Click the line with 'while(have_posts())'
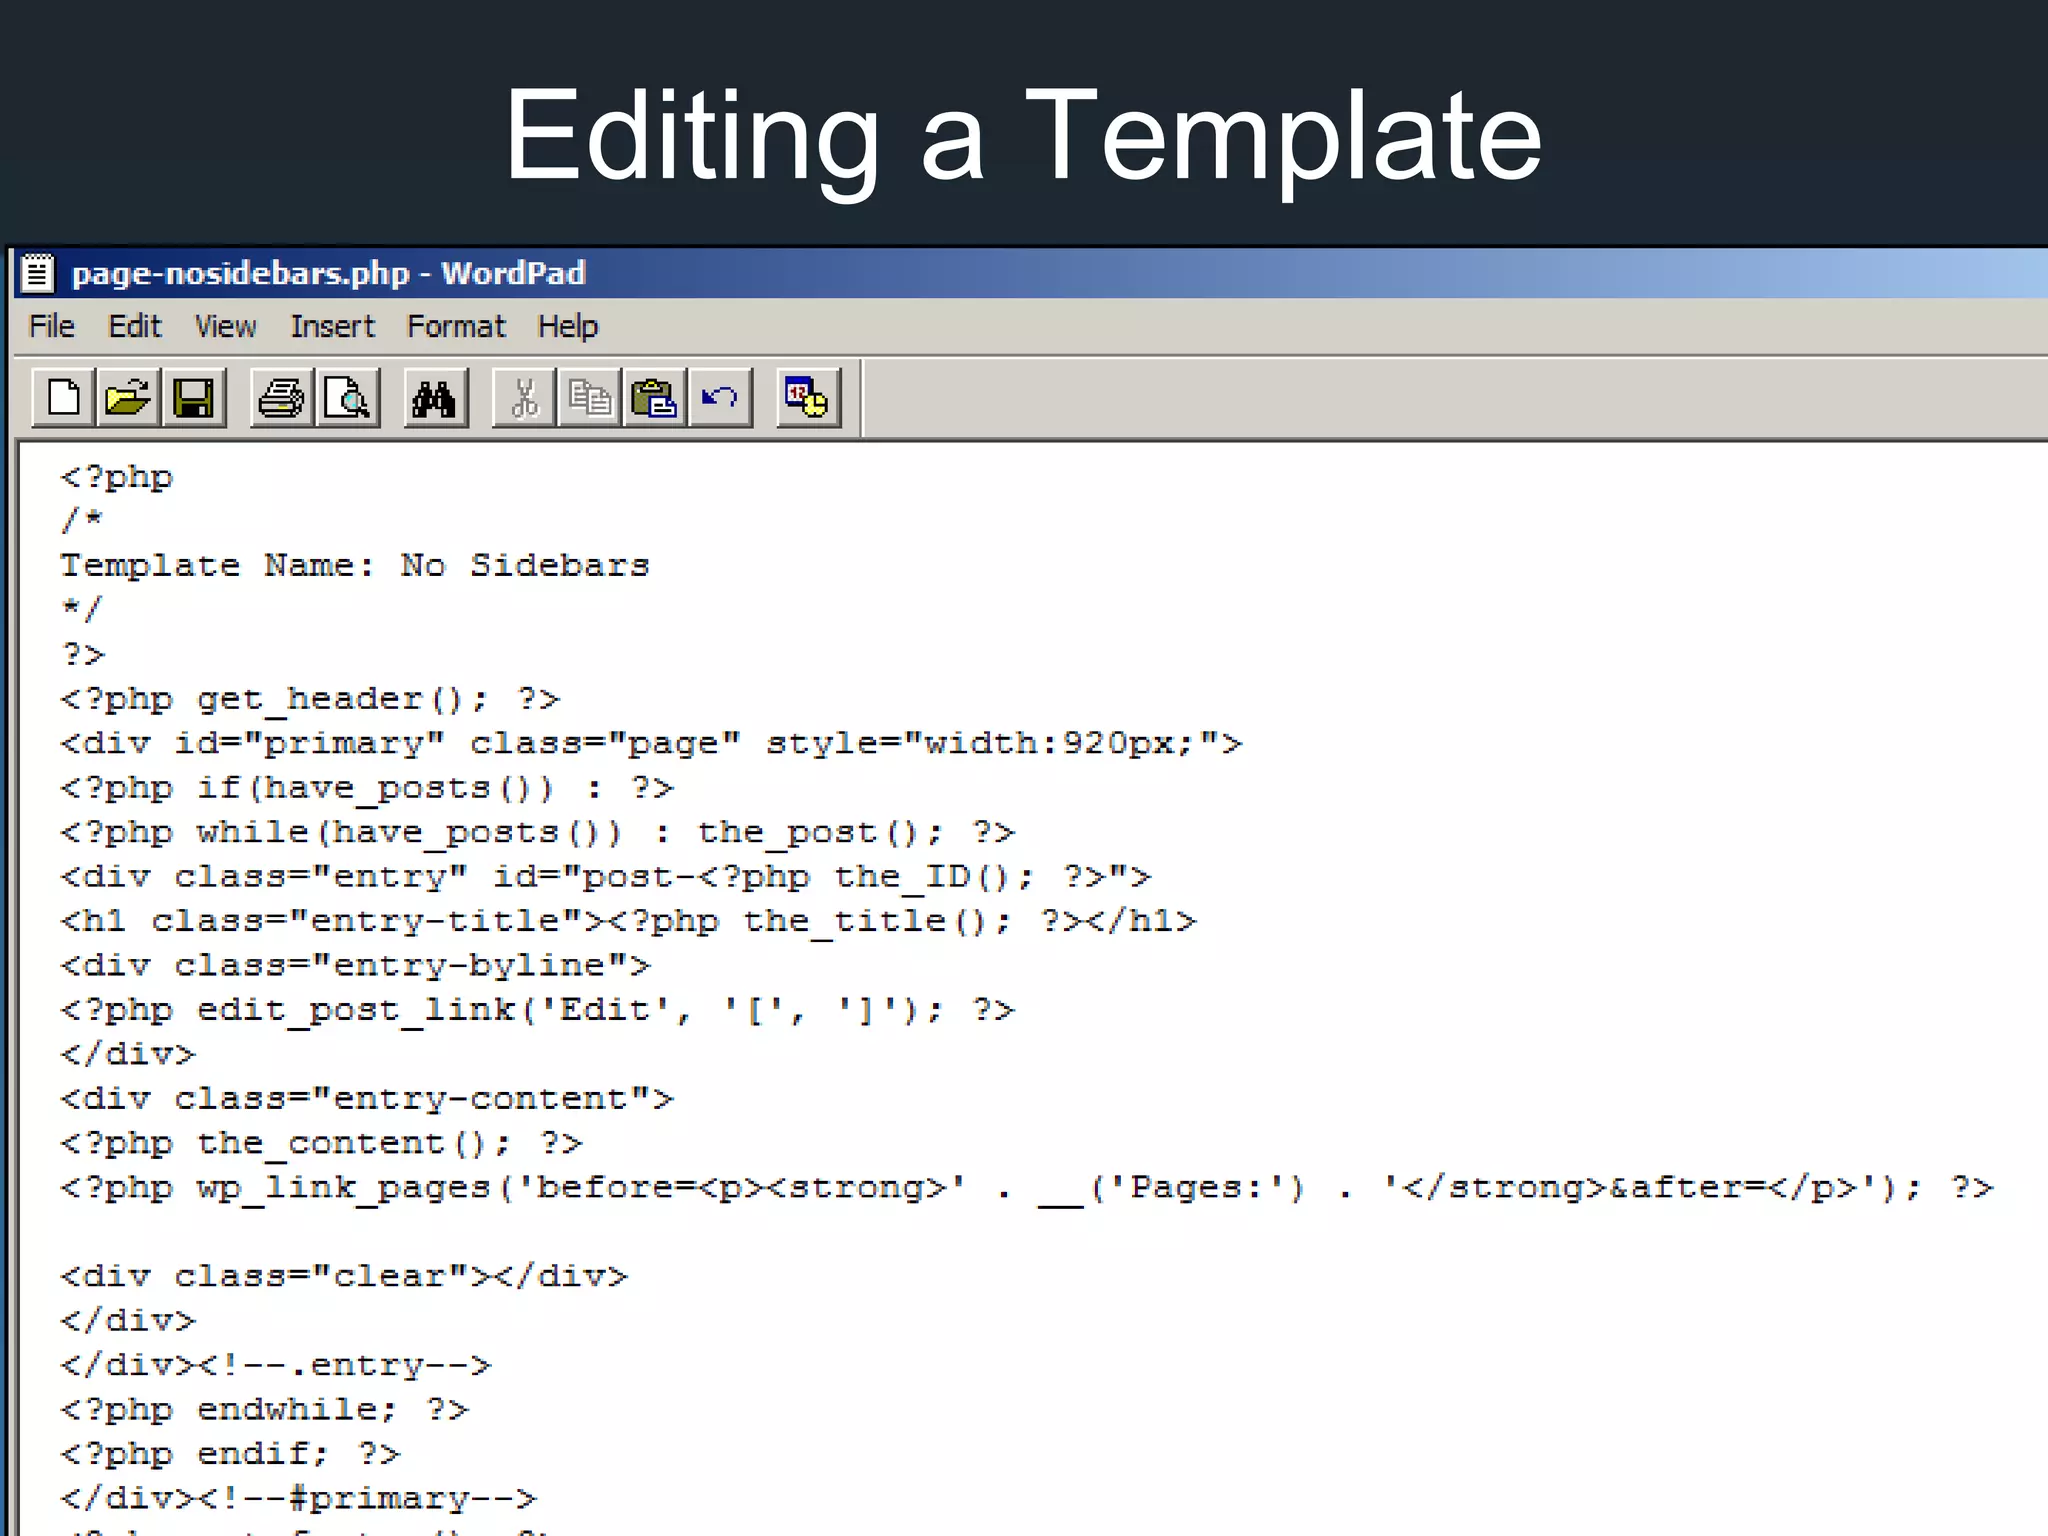Viewport: 2048px width, 1536px height. [x=538, y=832]
